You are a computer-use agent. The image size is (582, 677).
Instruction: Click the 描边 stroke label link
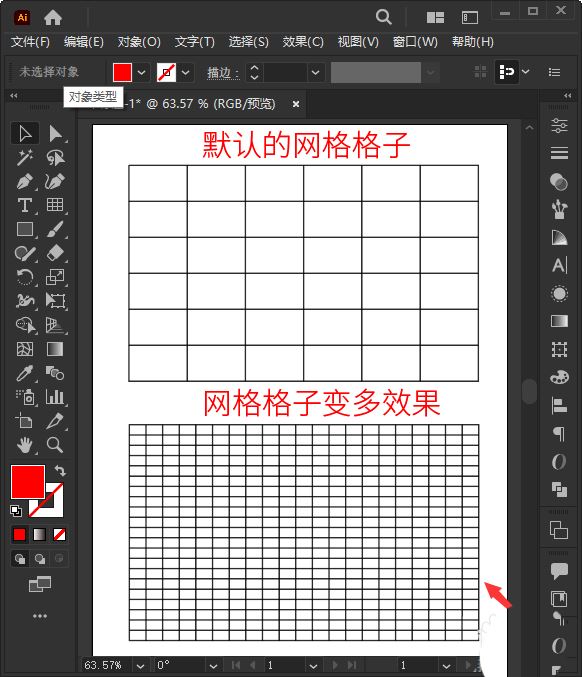click(223, 73)
